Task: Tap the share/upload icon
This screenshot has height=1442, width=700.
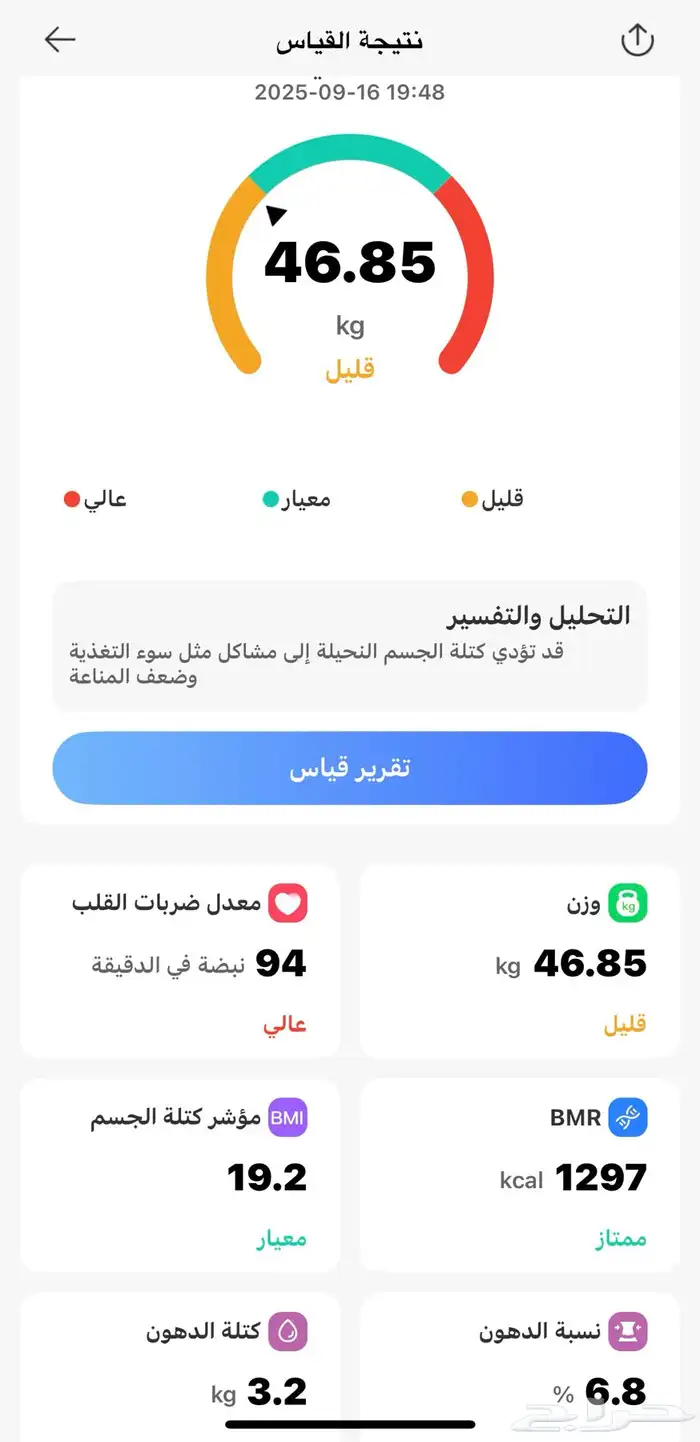Action: 637,40
